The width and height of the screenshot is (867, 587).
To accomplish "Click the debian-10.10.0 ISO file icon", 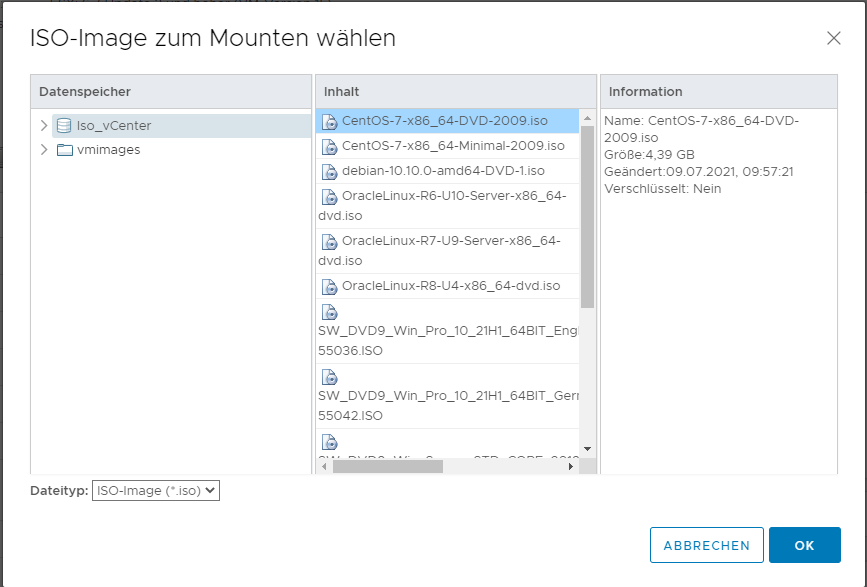I will 329,170.
